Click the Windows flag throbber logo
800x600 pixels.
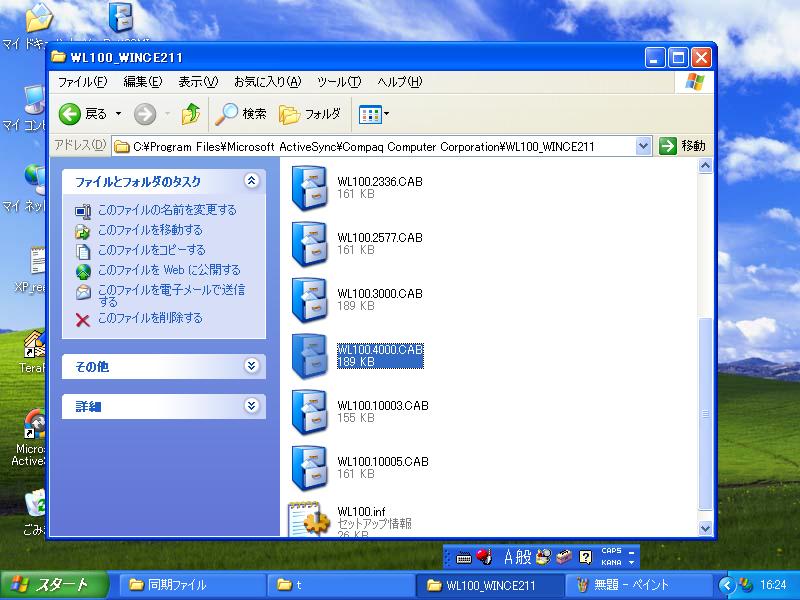694,82
